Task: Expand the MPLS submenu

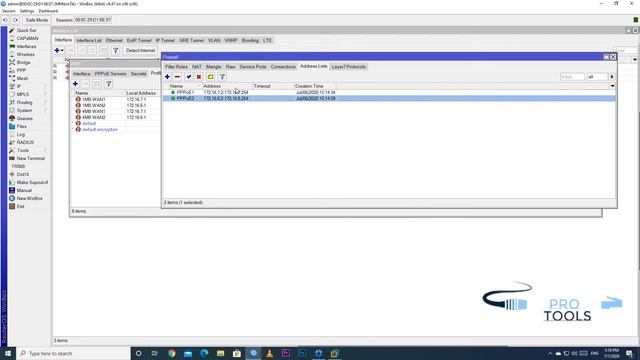Action: [x=22, y=94]
